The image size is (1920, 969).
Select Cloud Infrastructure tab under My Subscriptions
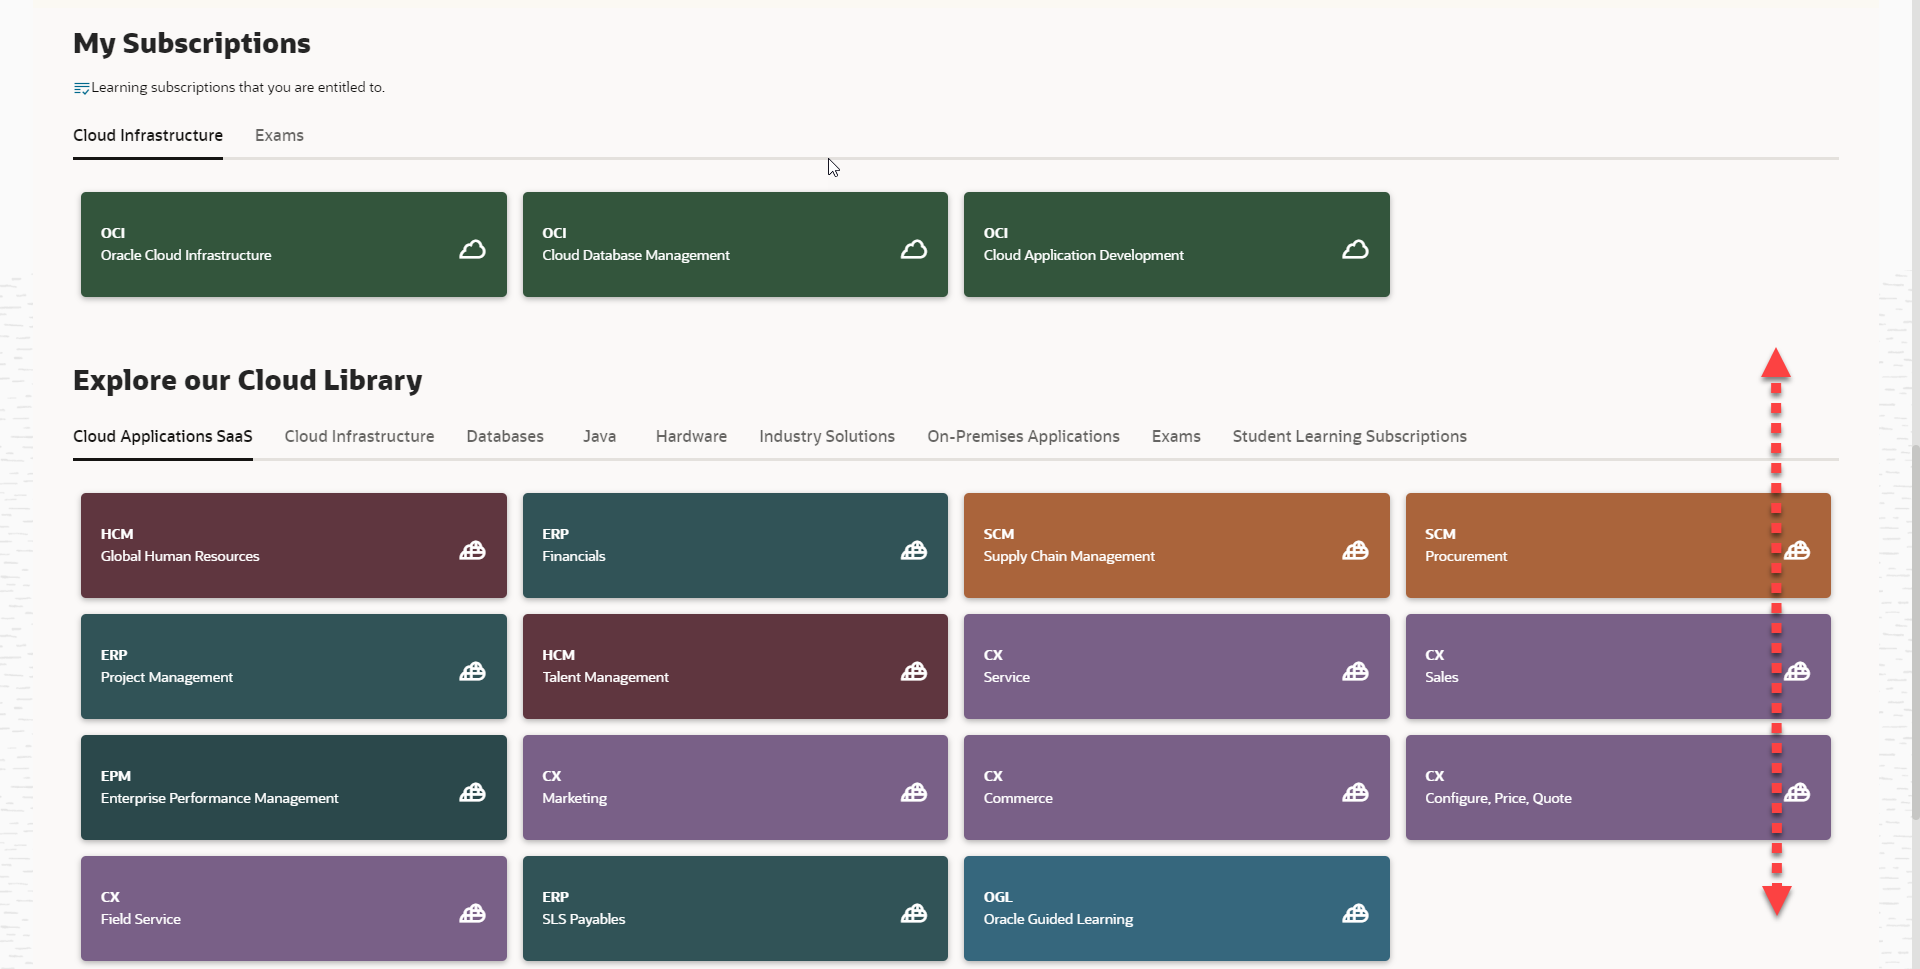point(148,135)
